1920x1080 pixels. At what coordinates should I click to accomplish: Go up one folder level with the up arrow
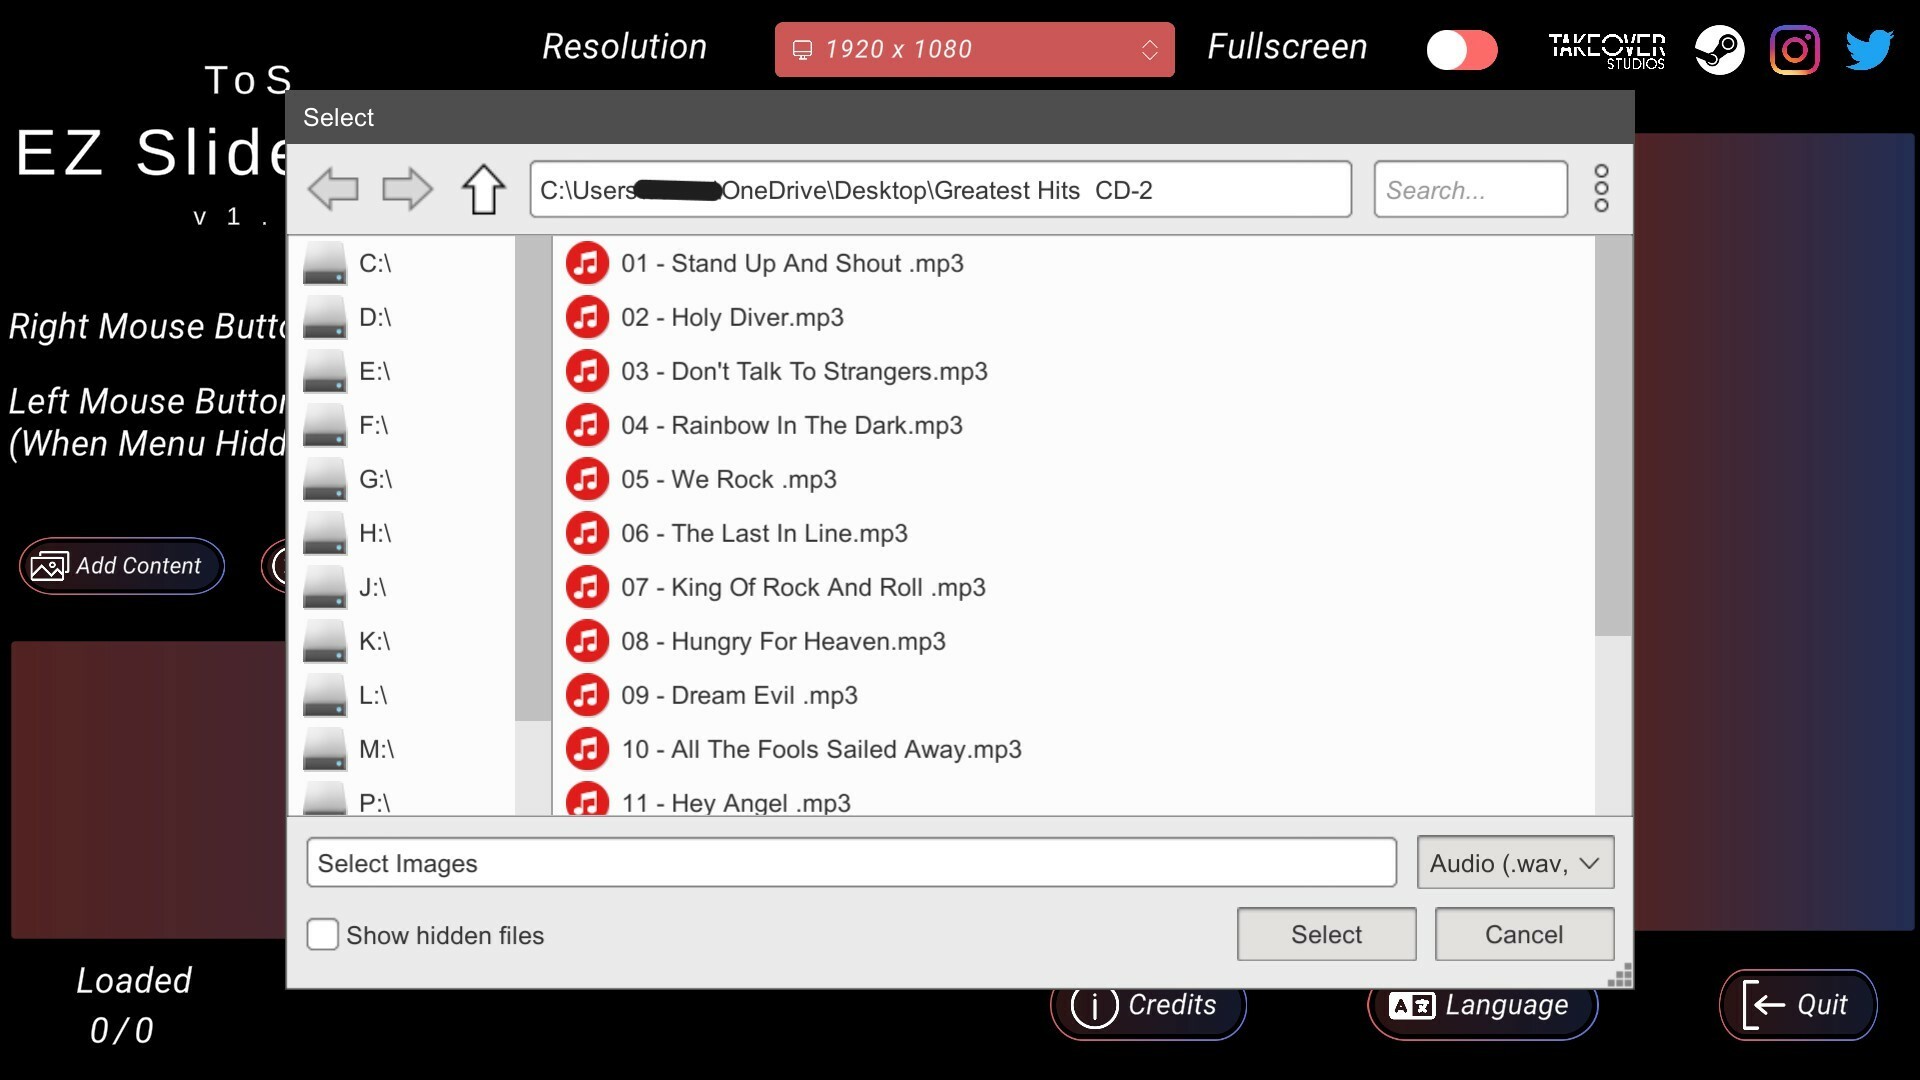click(483, 189)
